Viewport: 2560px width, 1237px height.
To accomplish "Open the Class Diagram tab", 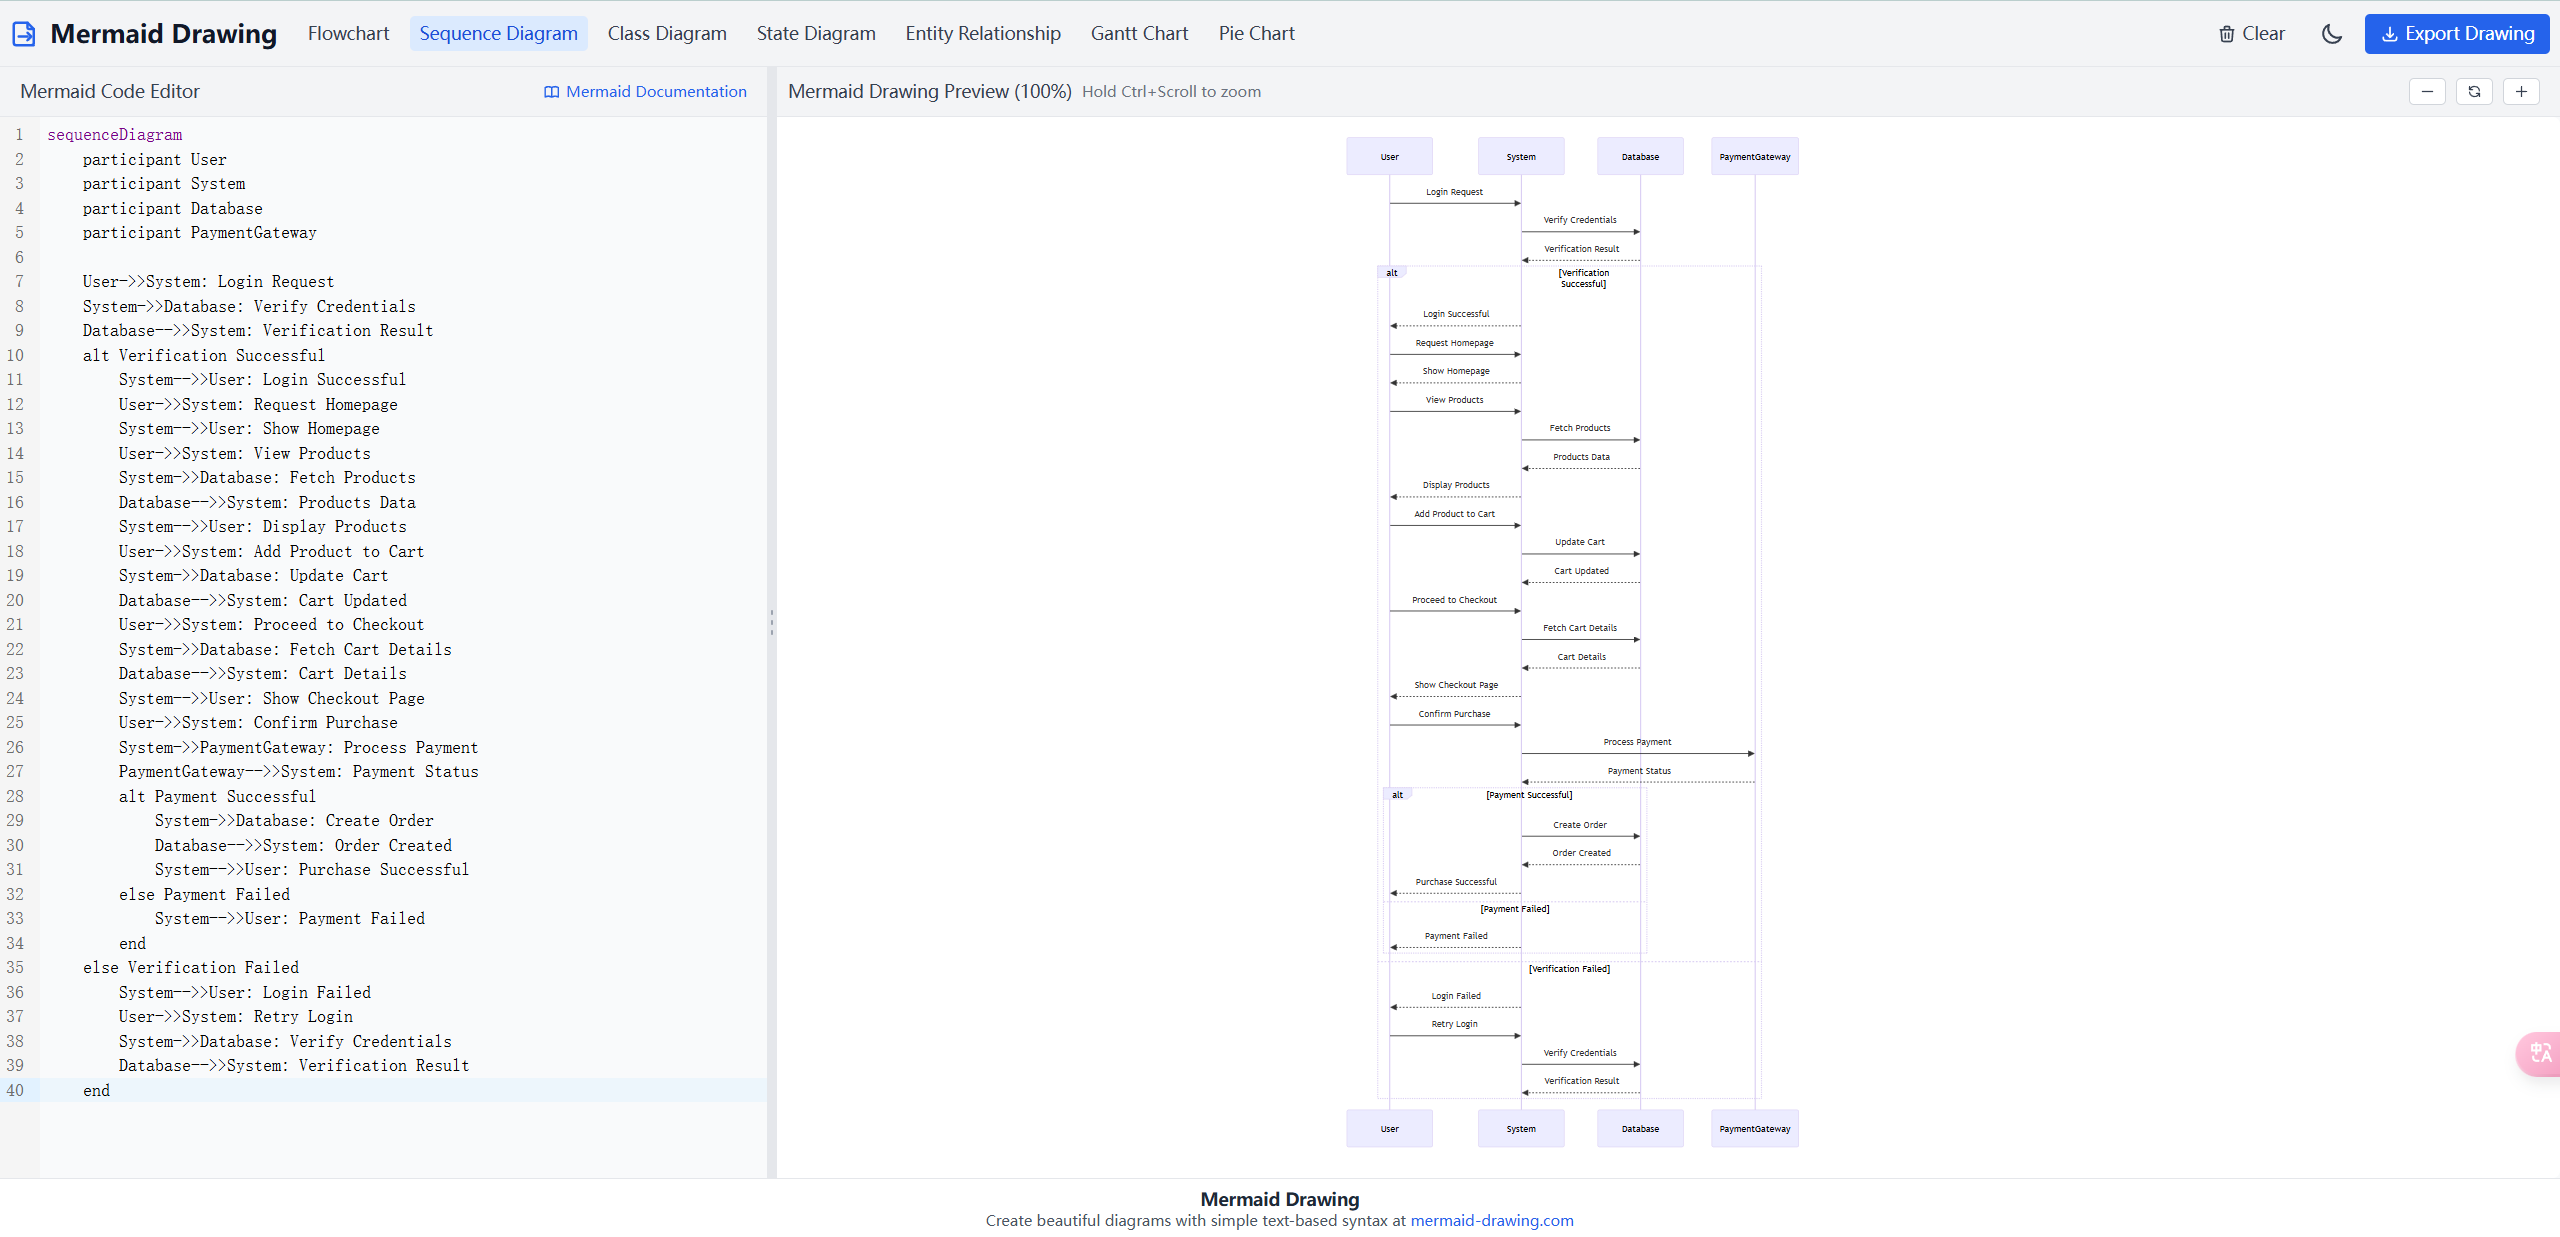I will (667, 34).
